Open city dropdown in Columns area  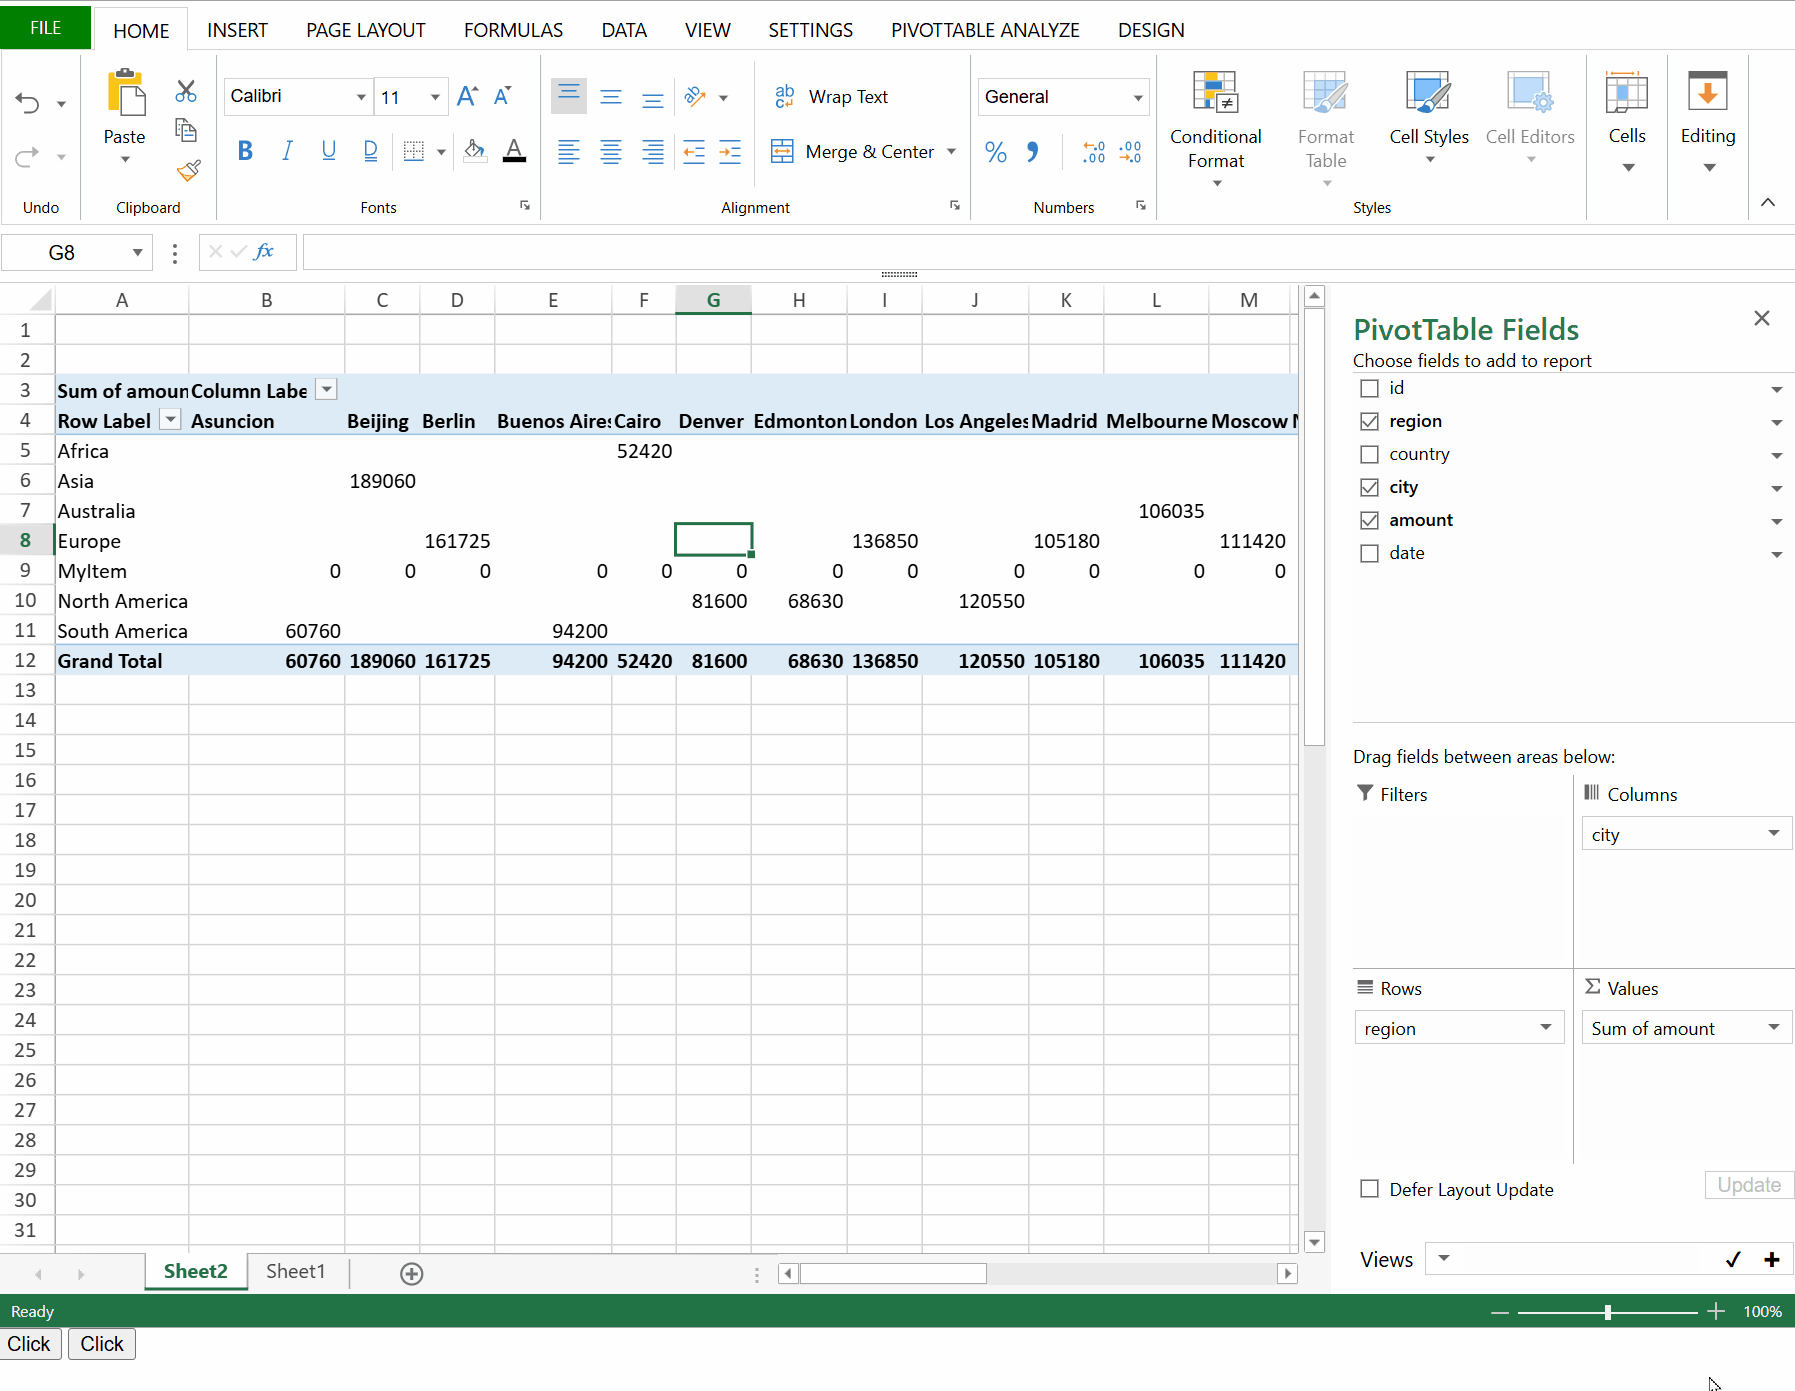pyautogui.click(x=1774, y=833)
